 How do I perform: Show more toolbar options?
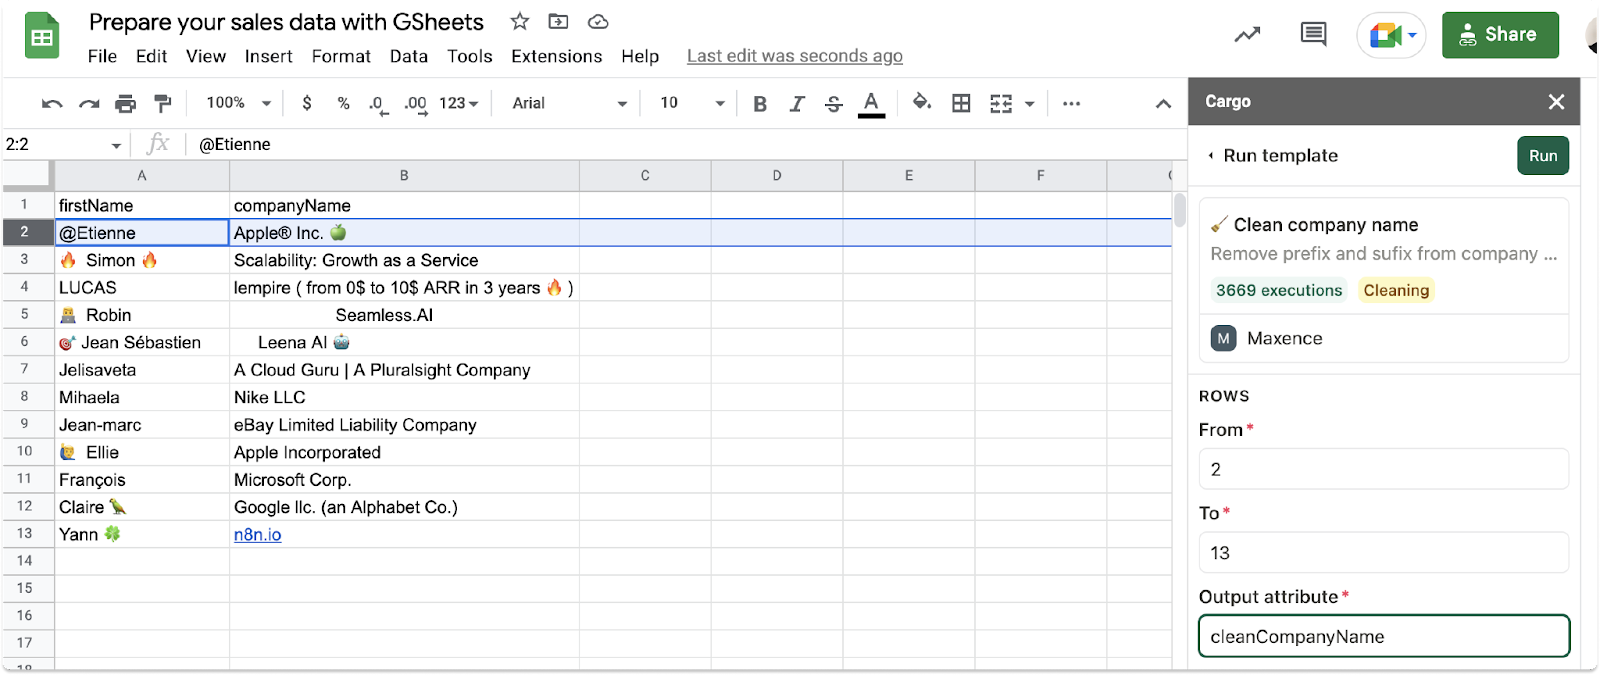click(x=1071, y=103)
